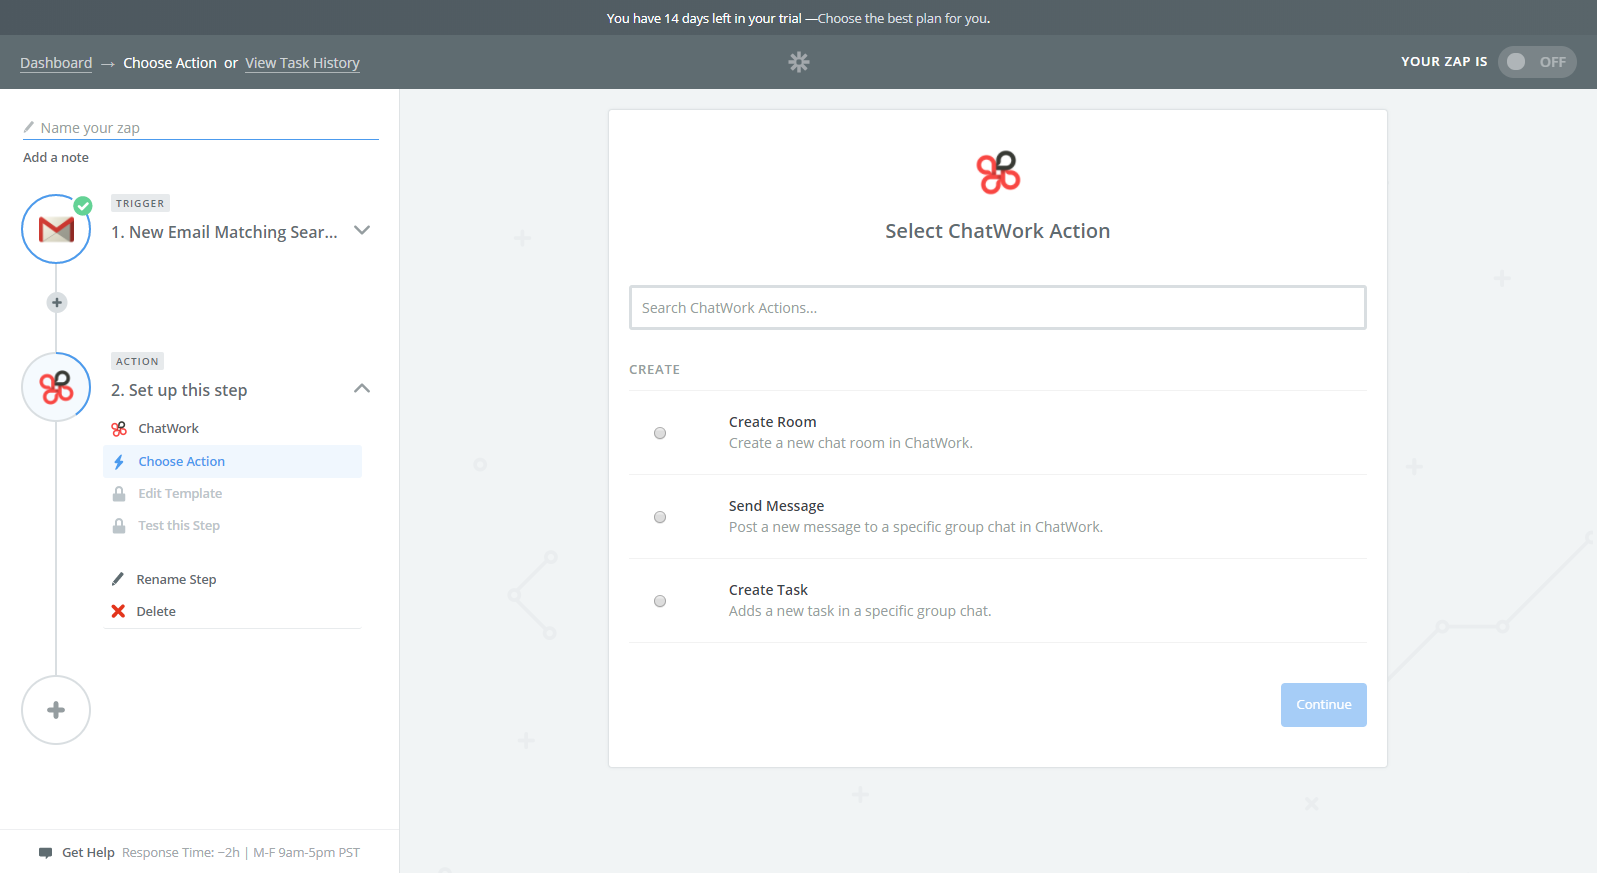
Task: Click 'You have 14 days left' trial text
Action: 704,18
